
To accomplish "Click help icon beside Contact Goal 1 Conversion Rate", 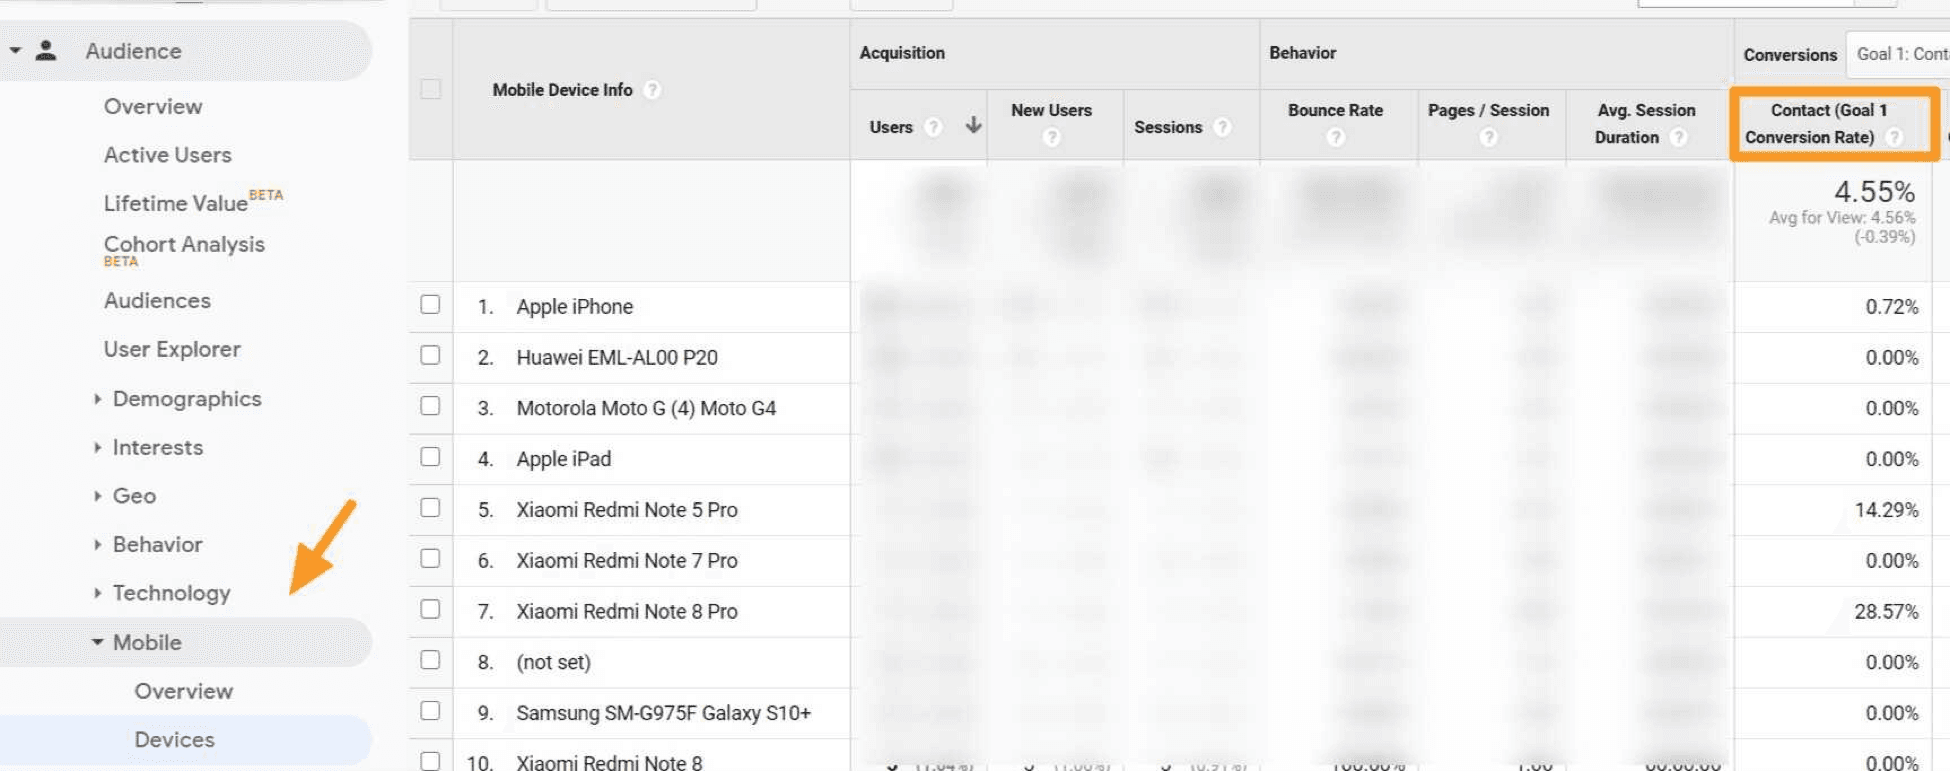I will [1893, 137].
